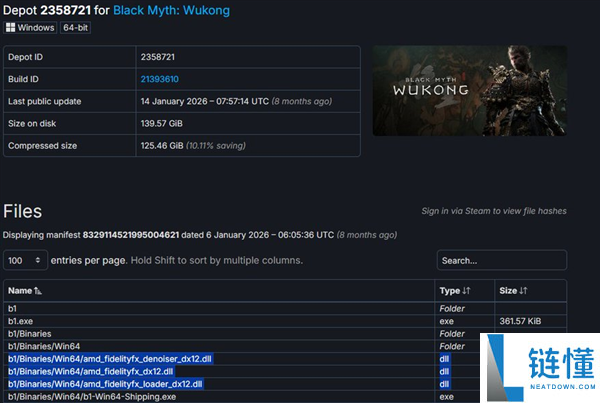Open the Black Myth: Wukong app link
Viewport: 600px width, 403px height.
(171, 10)
